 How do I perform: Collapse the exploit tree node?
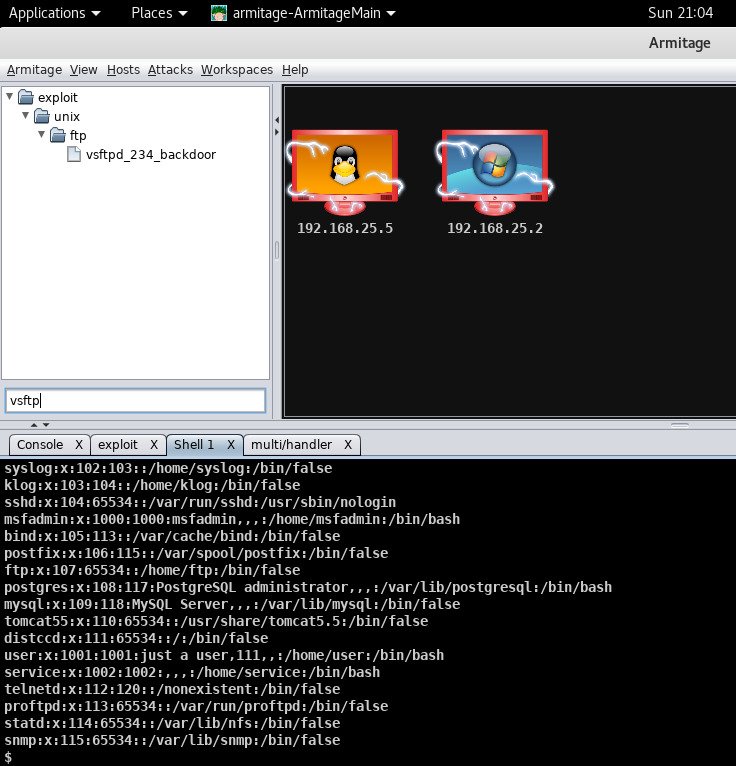[x=9, y=97]
